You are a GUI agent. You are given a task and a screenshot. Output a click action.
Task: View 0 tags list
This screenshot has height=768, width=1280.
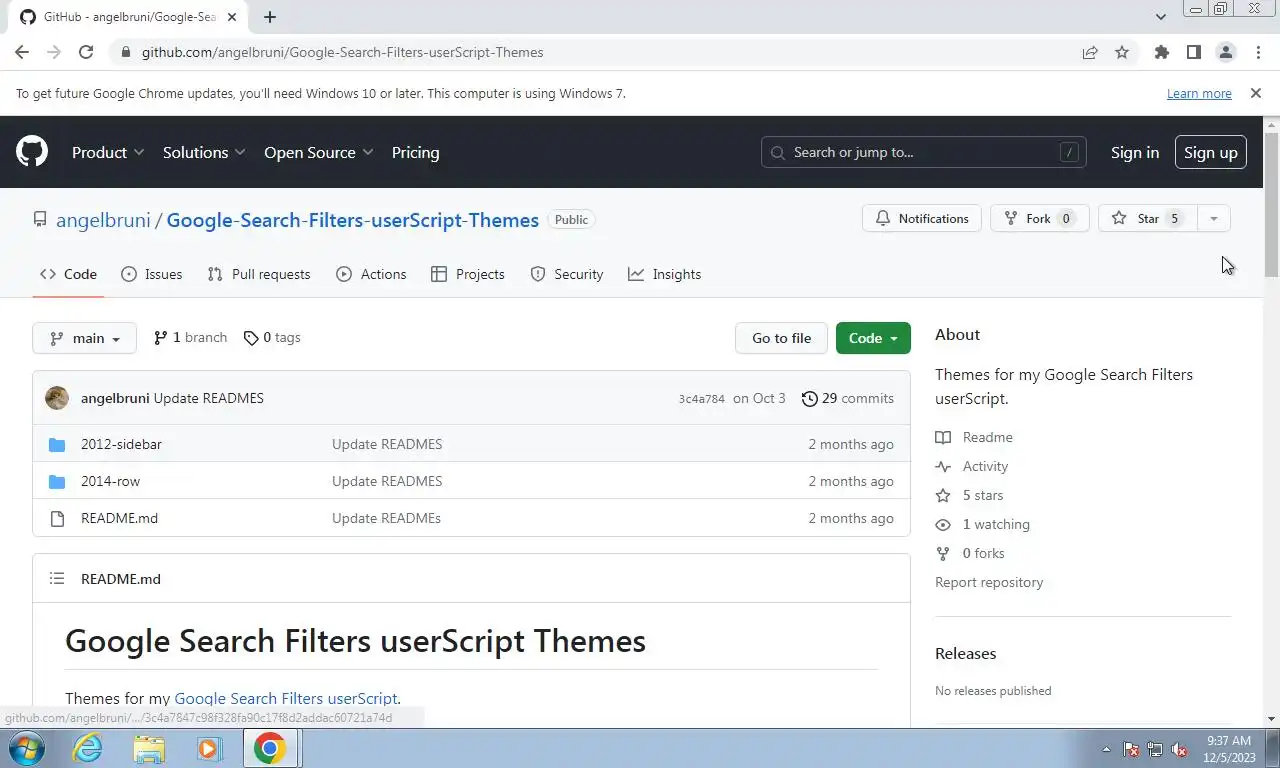pos(272,338)
